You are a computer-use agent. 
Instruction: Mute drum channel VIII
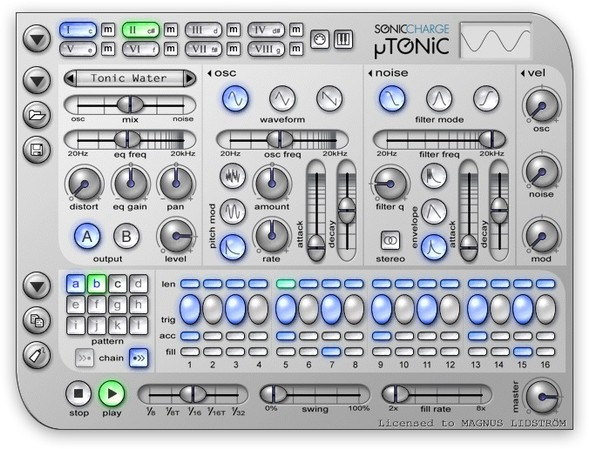pos(296,48)
